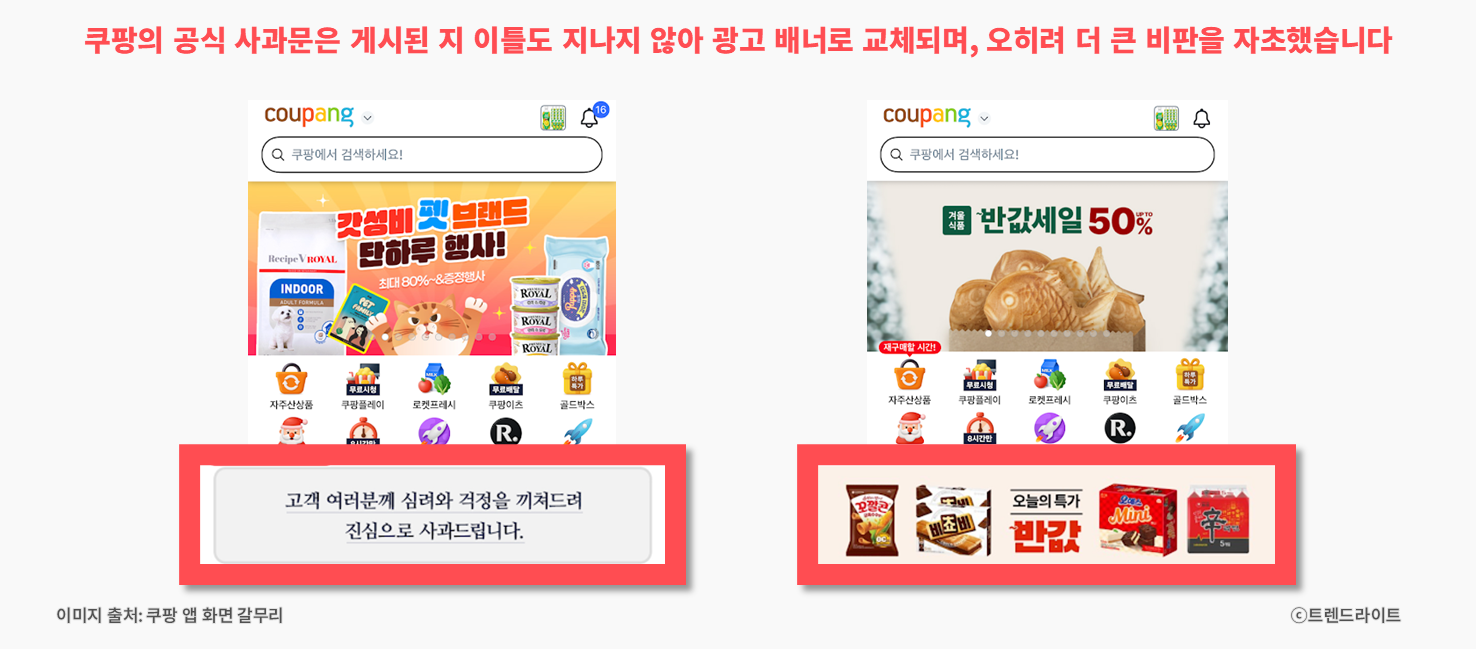Click the bell icon without a badge

1202,118
